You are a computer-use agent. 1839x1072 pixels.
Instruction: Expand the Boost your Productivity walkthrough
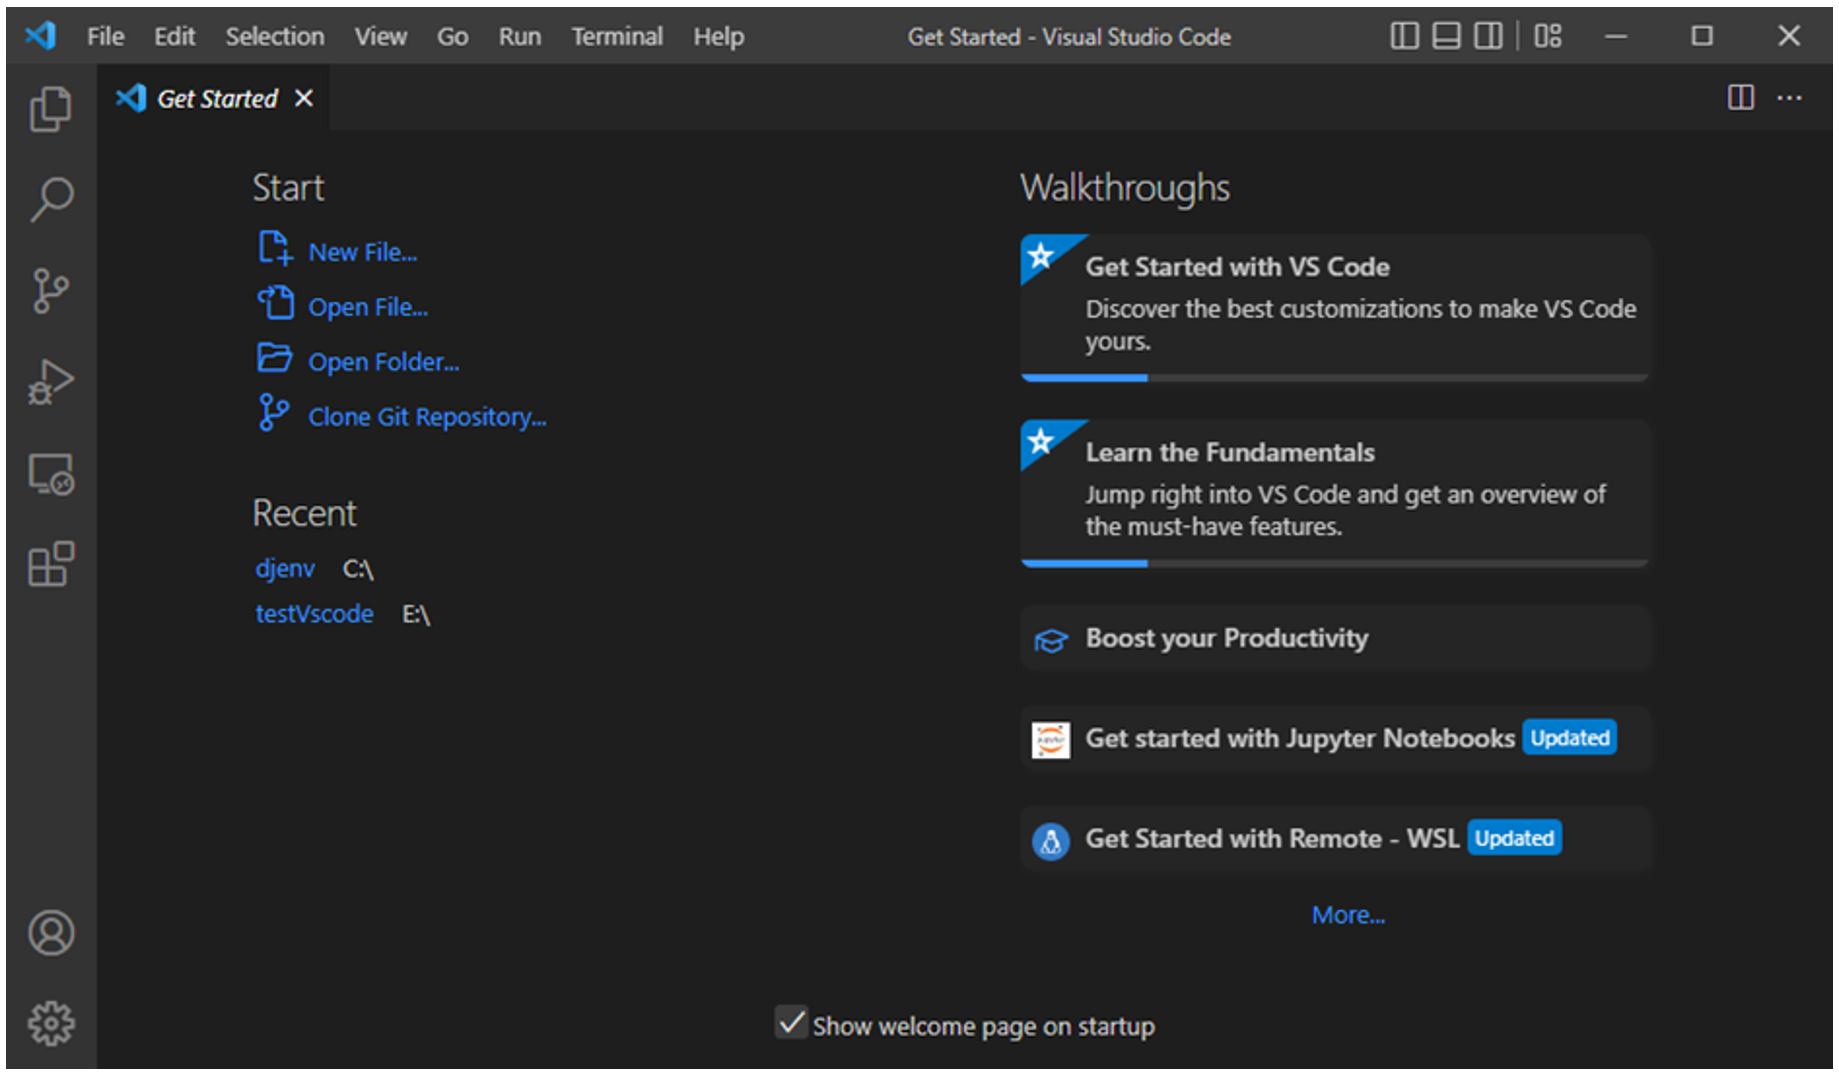click(1226, 638)
